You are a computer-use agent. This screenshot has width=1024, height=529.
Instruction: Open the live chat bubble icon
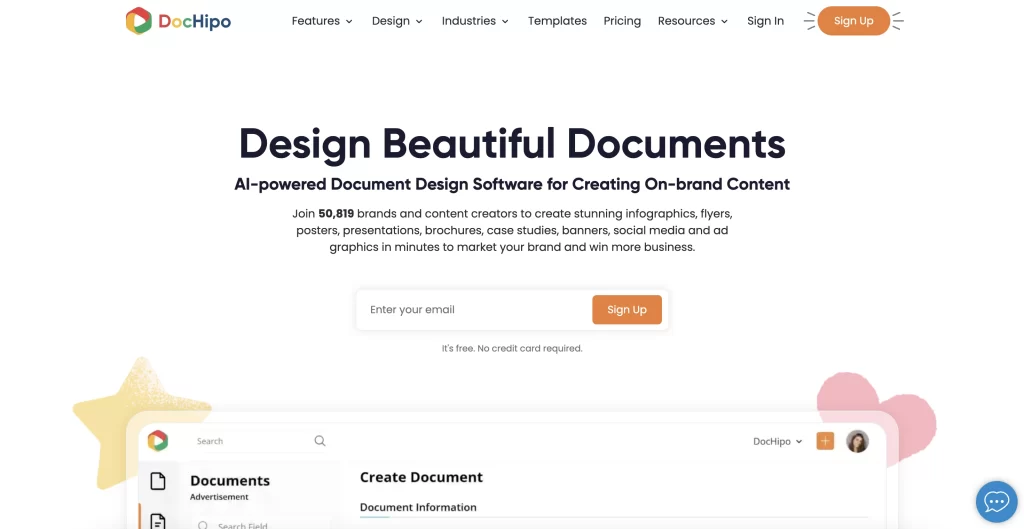point(997,502)
